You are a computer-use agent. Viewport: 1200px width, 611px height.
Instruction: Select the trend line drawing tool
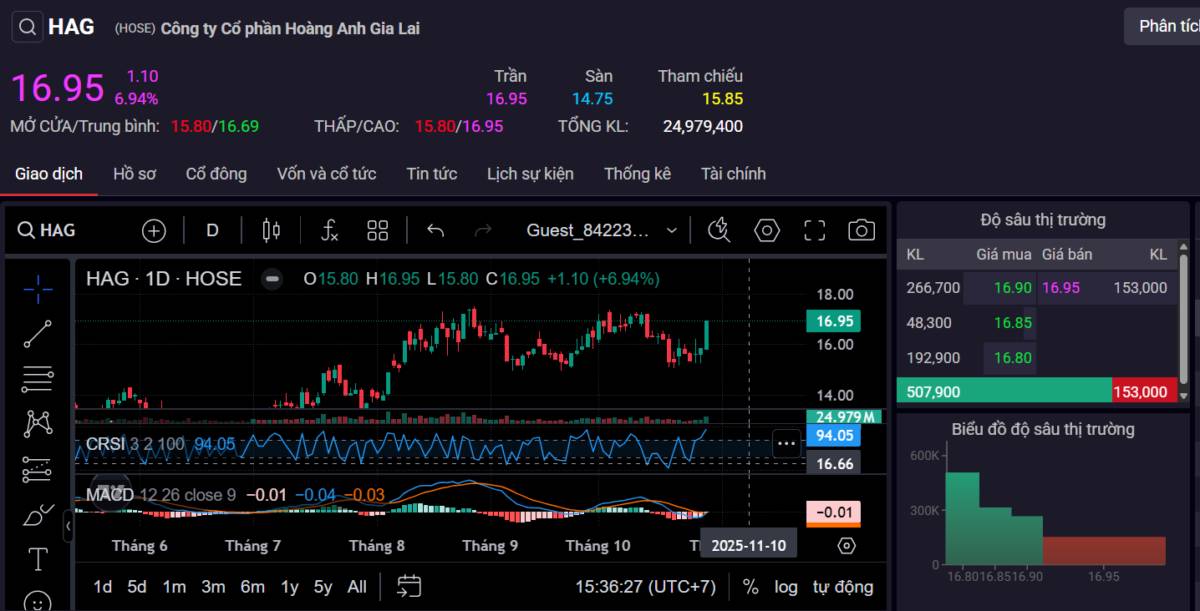(x=38, y=334)
